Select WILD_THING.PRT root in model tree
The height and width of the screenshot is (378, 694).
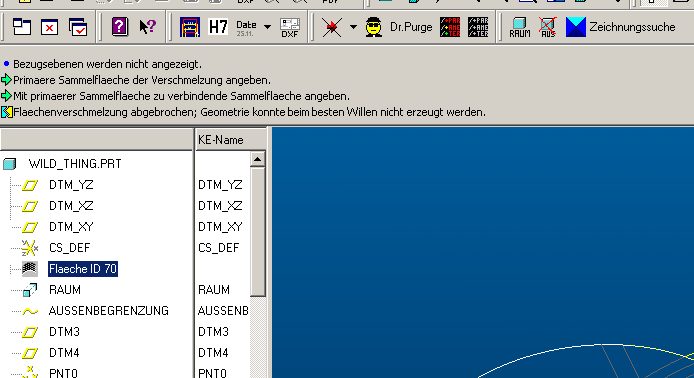75,164
